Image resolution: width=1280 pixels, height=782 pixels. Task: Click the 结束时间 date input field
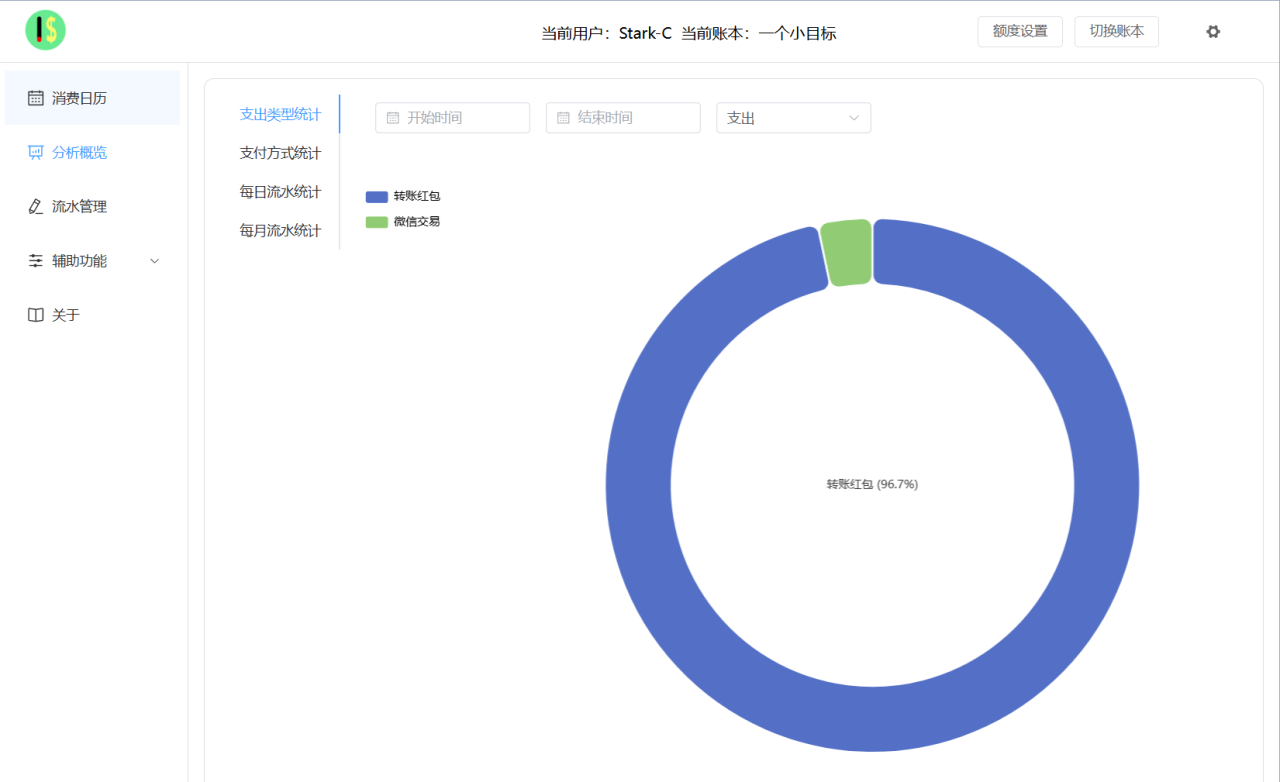tap(632, 118)
